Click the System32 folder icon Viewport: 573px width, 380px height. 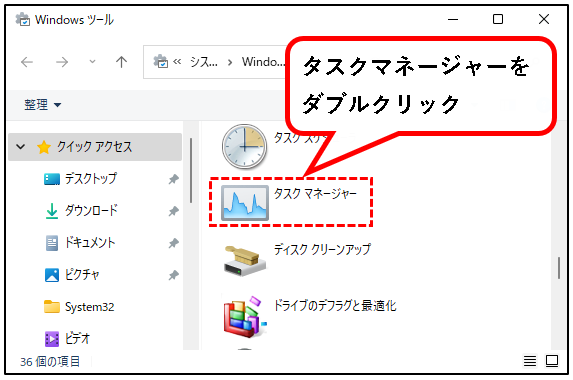point(52,307)
